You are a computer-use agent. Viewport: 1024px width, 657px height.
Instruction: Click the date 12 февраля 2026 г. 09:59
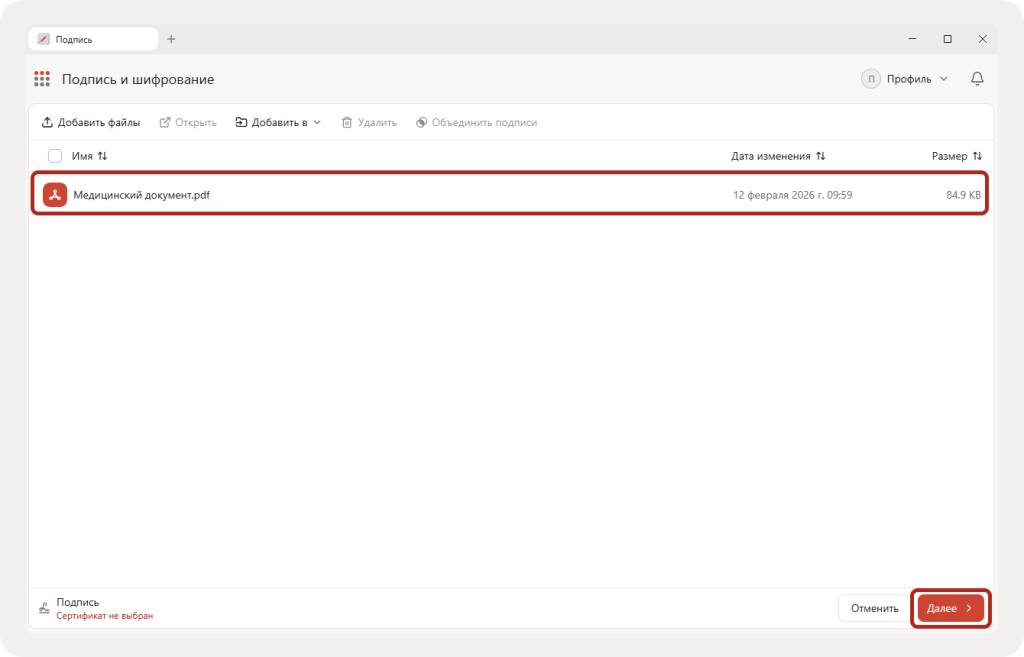pyautogui.click(x=792, y=195)
